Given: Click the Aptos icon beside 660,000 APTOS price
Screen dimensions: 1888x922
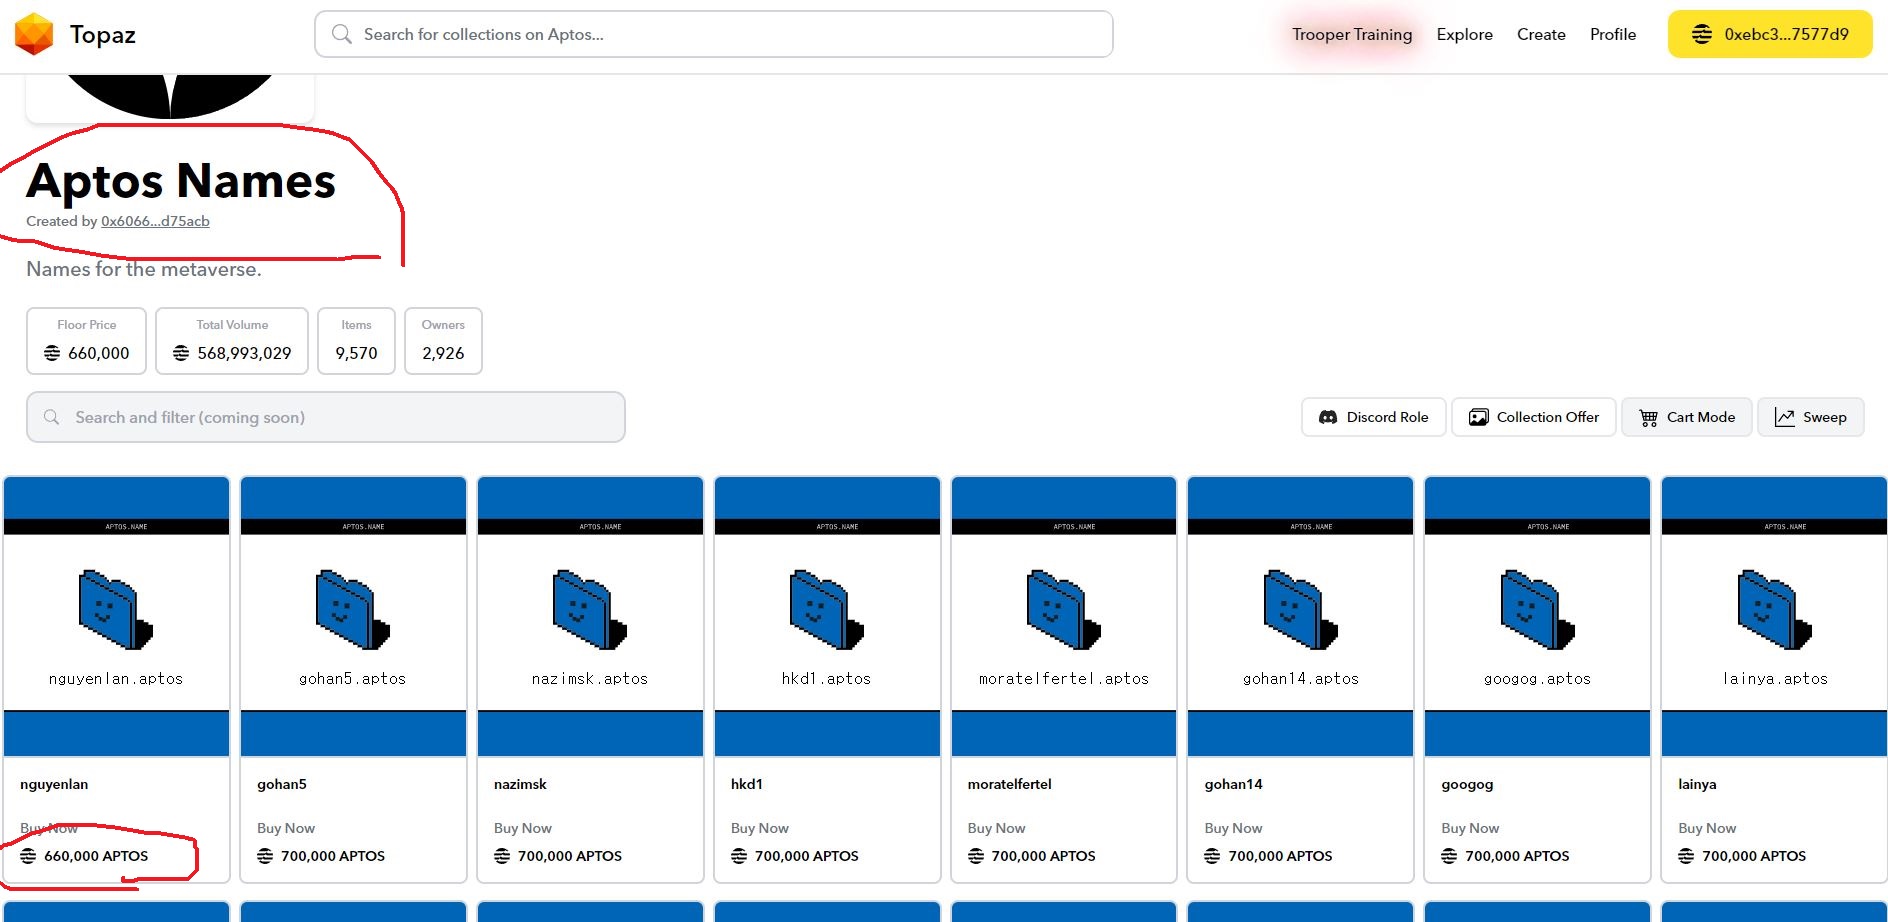Looking at the screenshot, I should coord(28,856).
